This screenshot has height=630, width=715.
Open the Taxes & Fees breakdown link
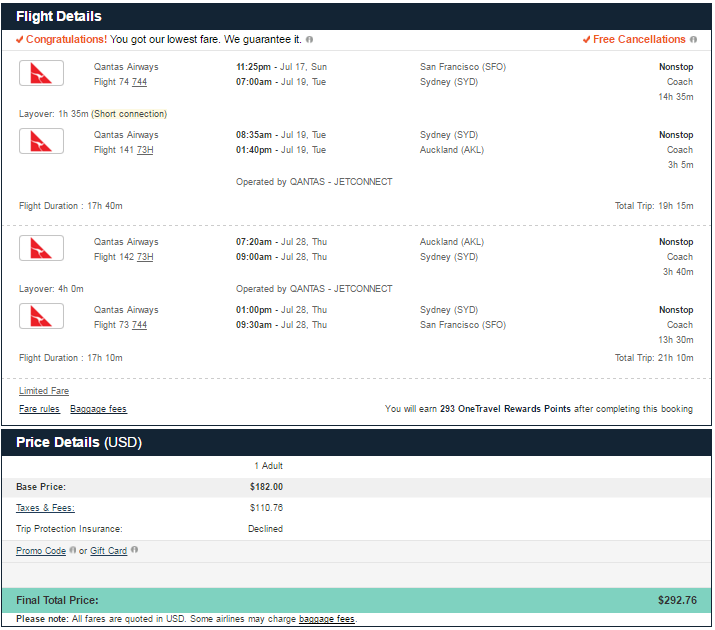click(x=45, y=508)
